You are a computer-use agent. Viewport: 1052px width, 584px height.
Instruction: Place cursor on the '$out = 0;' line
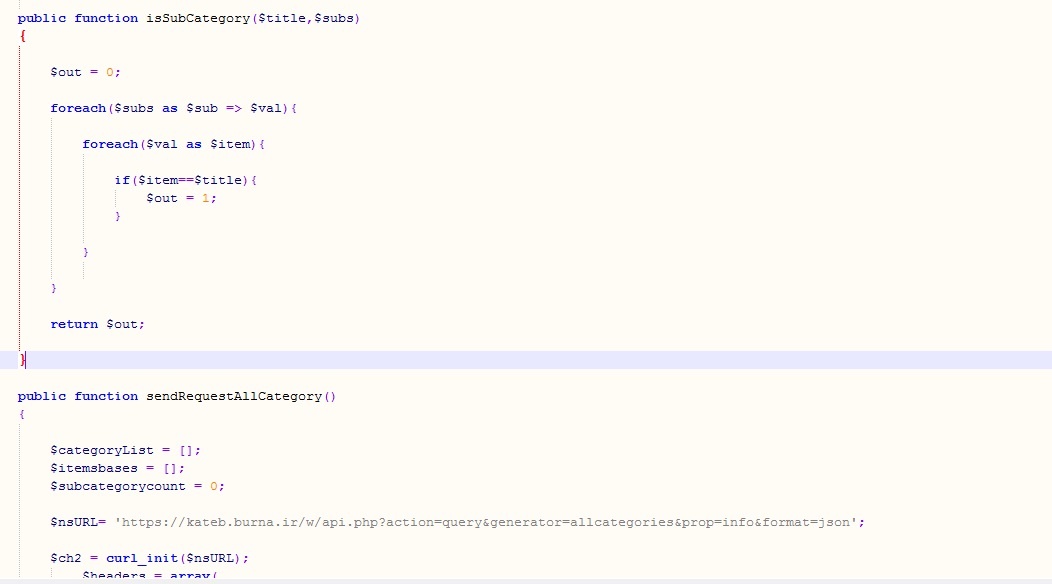click(x=85, y=72)
